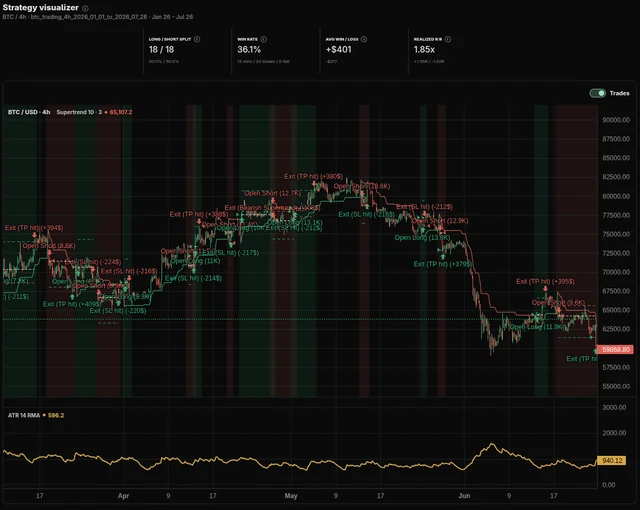Click the 3000.00 ATR axis label
The height and width of the screenshot is (510, 640).
click(x=614, y=408)
